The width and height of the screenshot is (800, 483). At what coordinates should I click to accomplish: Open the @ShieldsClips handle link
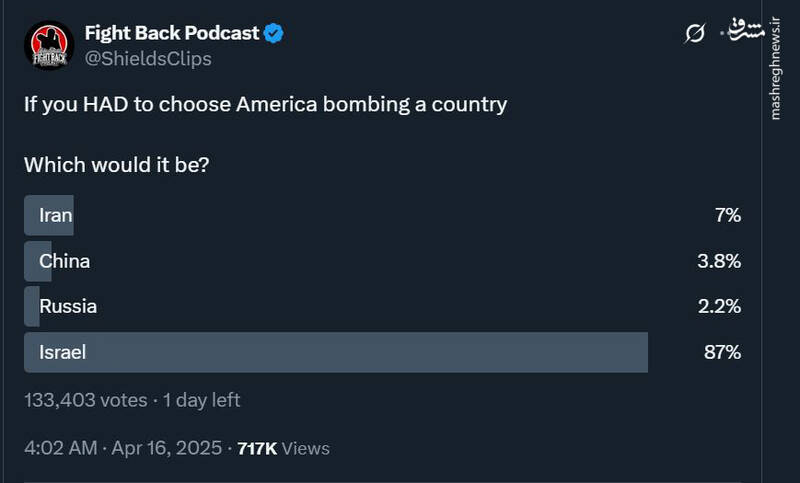148,58
